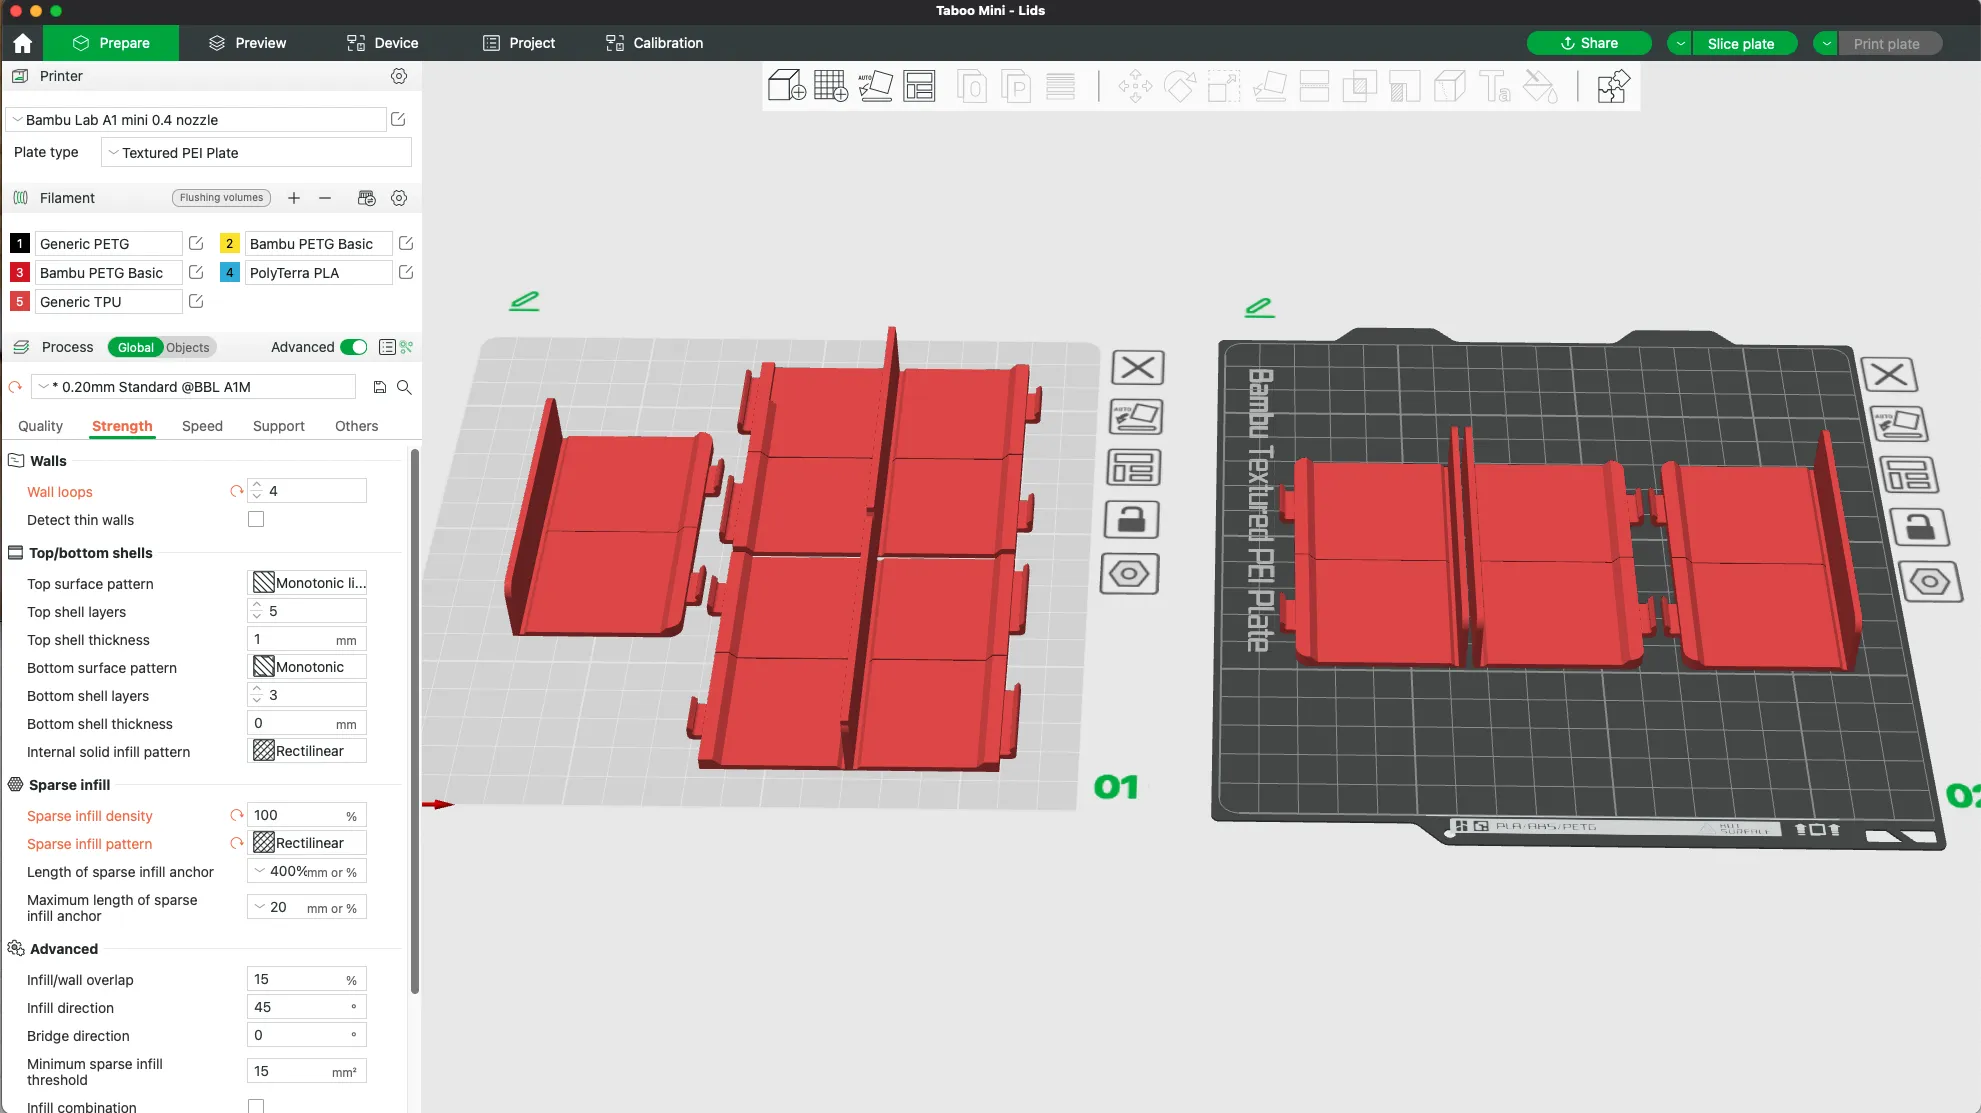Open plate 01 settings hexagon icon
Viewport: 1981px width, 1113px height.
[1129, 574]
